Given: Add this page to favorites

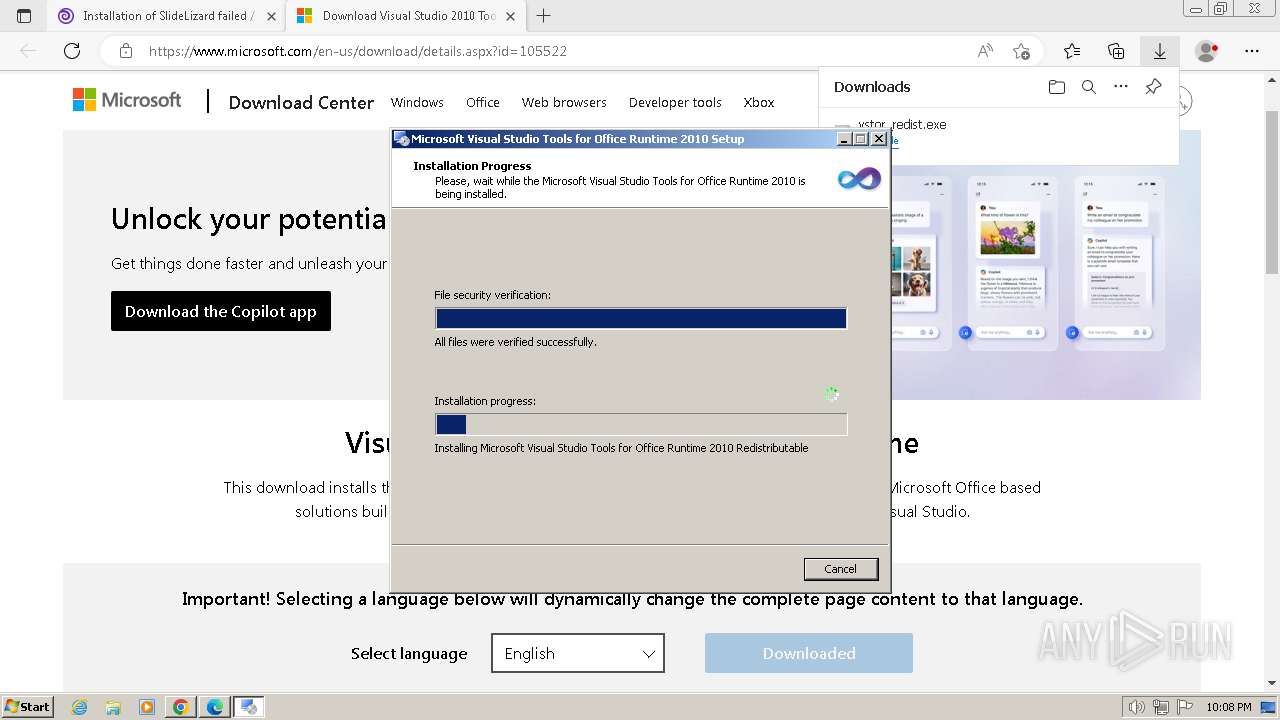Looking at the screenshot, I should pos(1021,51).
